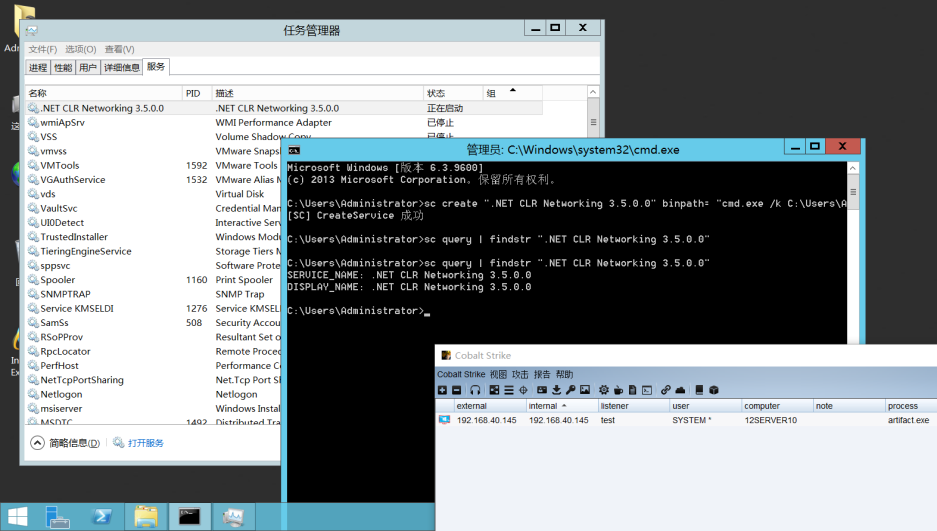
Task: Switch to the 详细信息 tab
Action: [122, 67]
